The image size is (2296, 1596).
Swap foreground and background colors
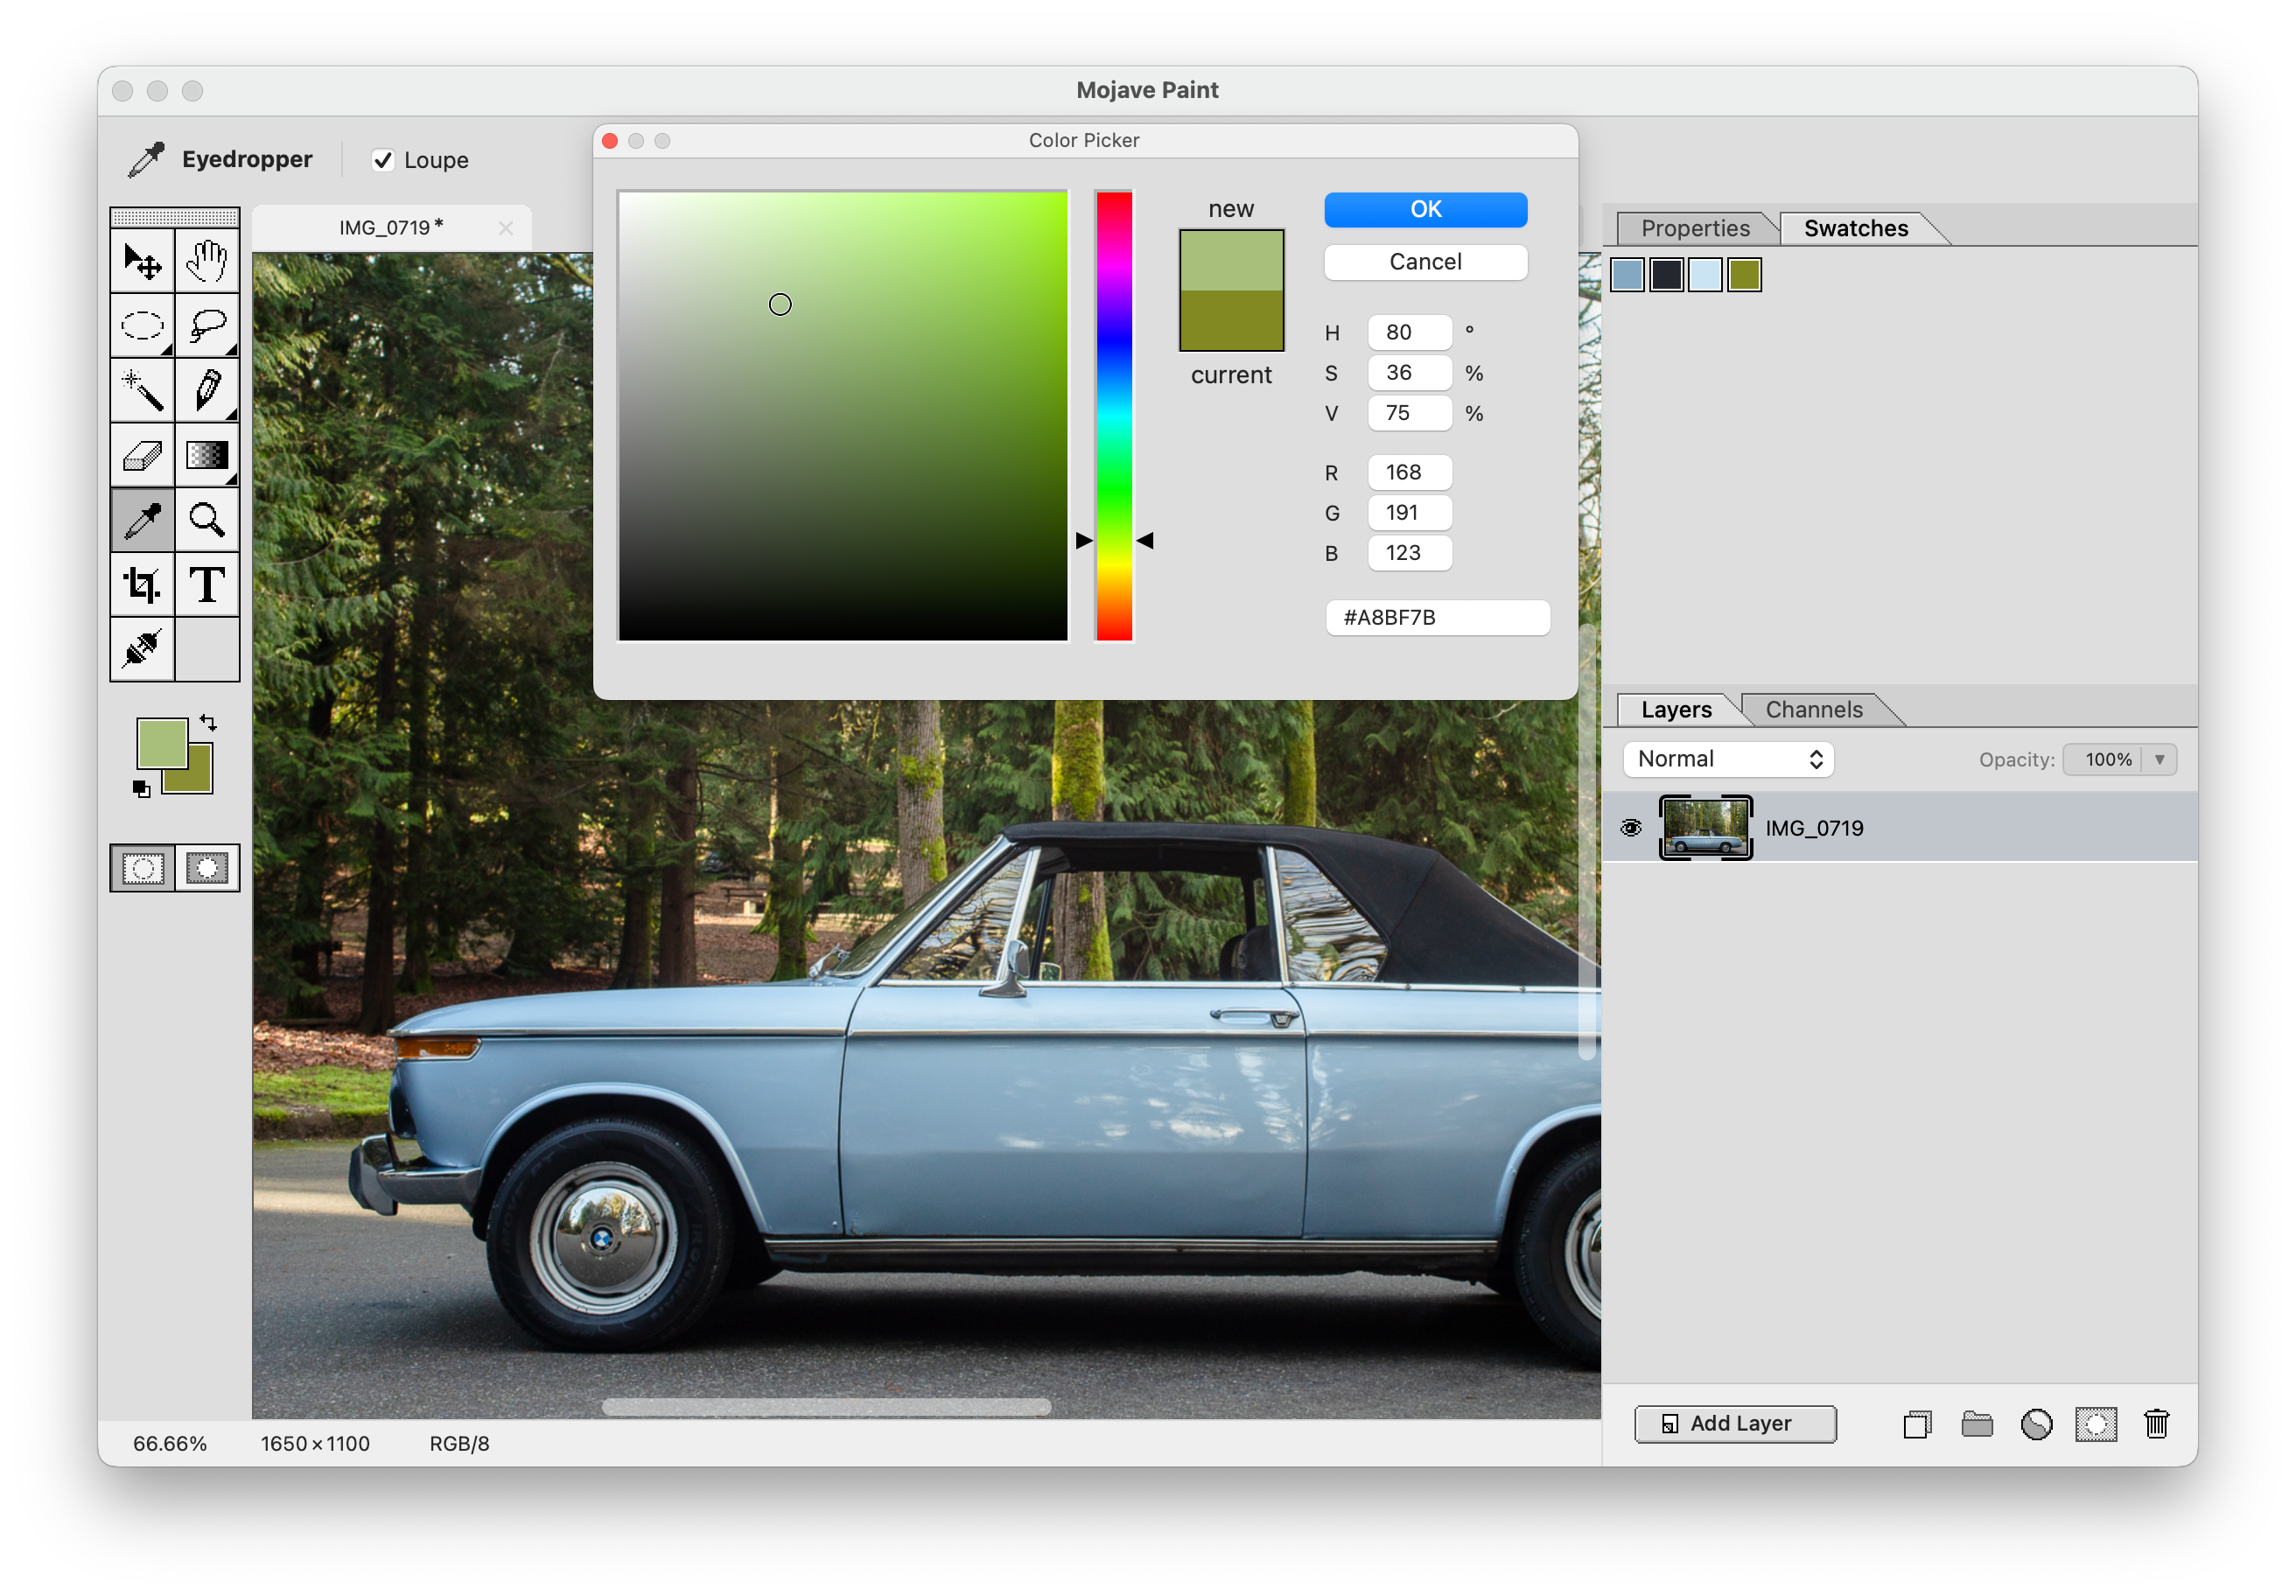tap(208, 722)
